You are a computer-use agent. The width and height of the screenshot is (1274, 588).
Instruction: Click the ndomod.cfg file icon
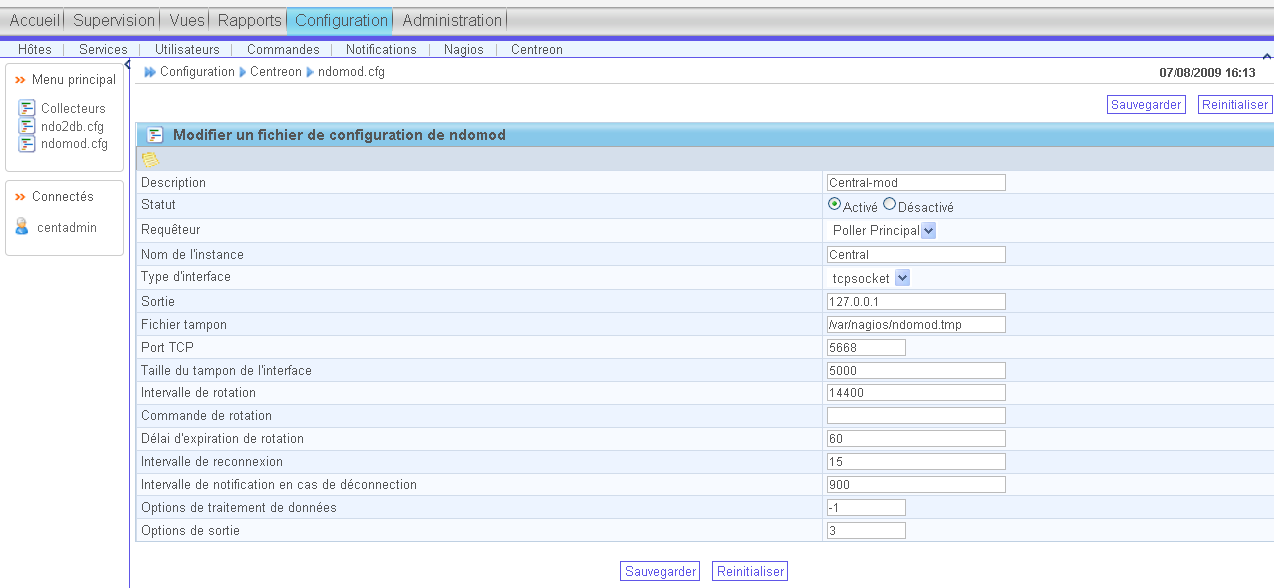click(x=27, y=144)
